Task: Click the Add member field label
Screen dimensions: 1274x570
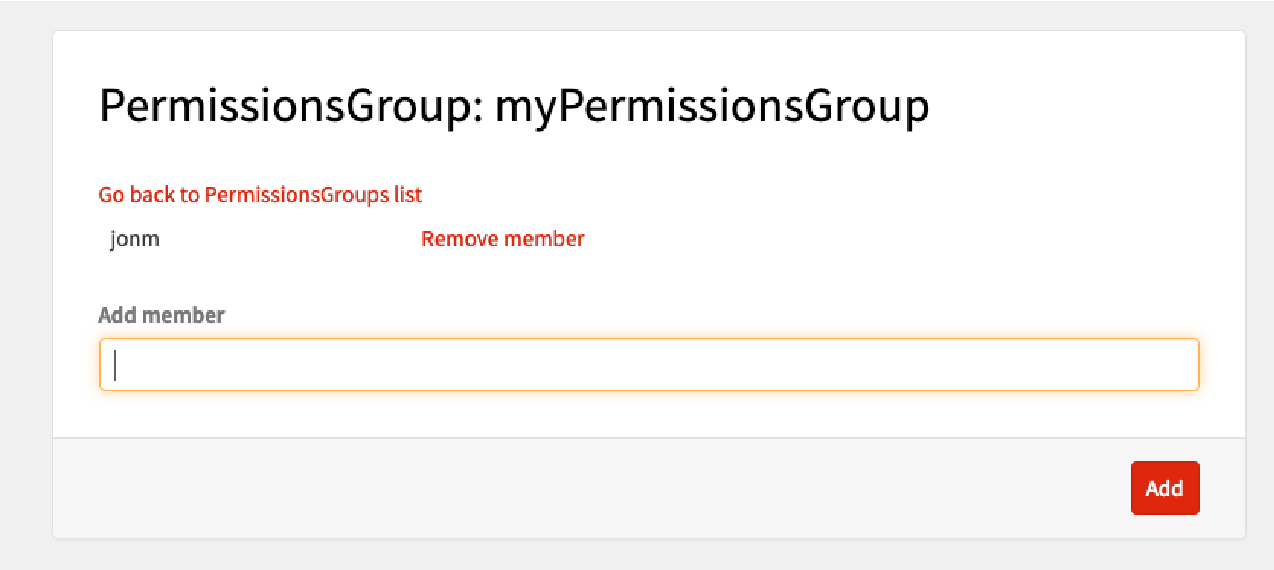Action: [161, 315]
